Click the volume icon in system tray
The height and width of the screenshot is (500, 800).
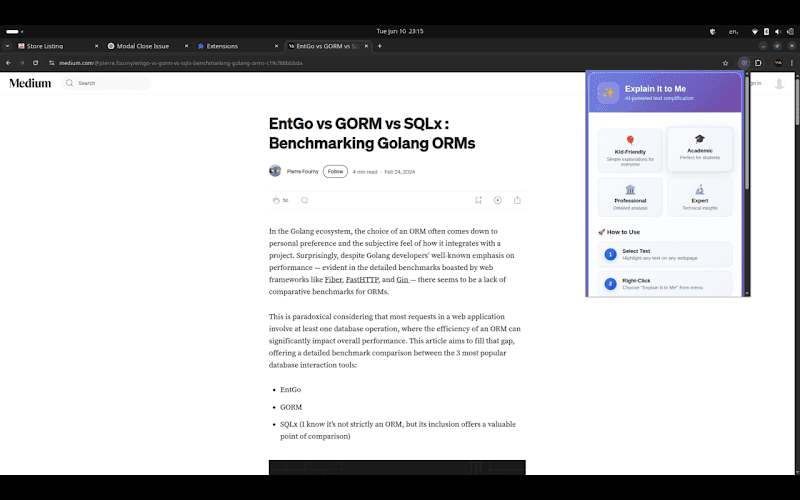(778, 32)
